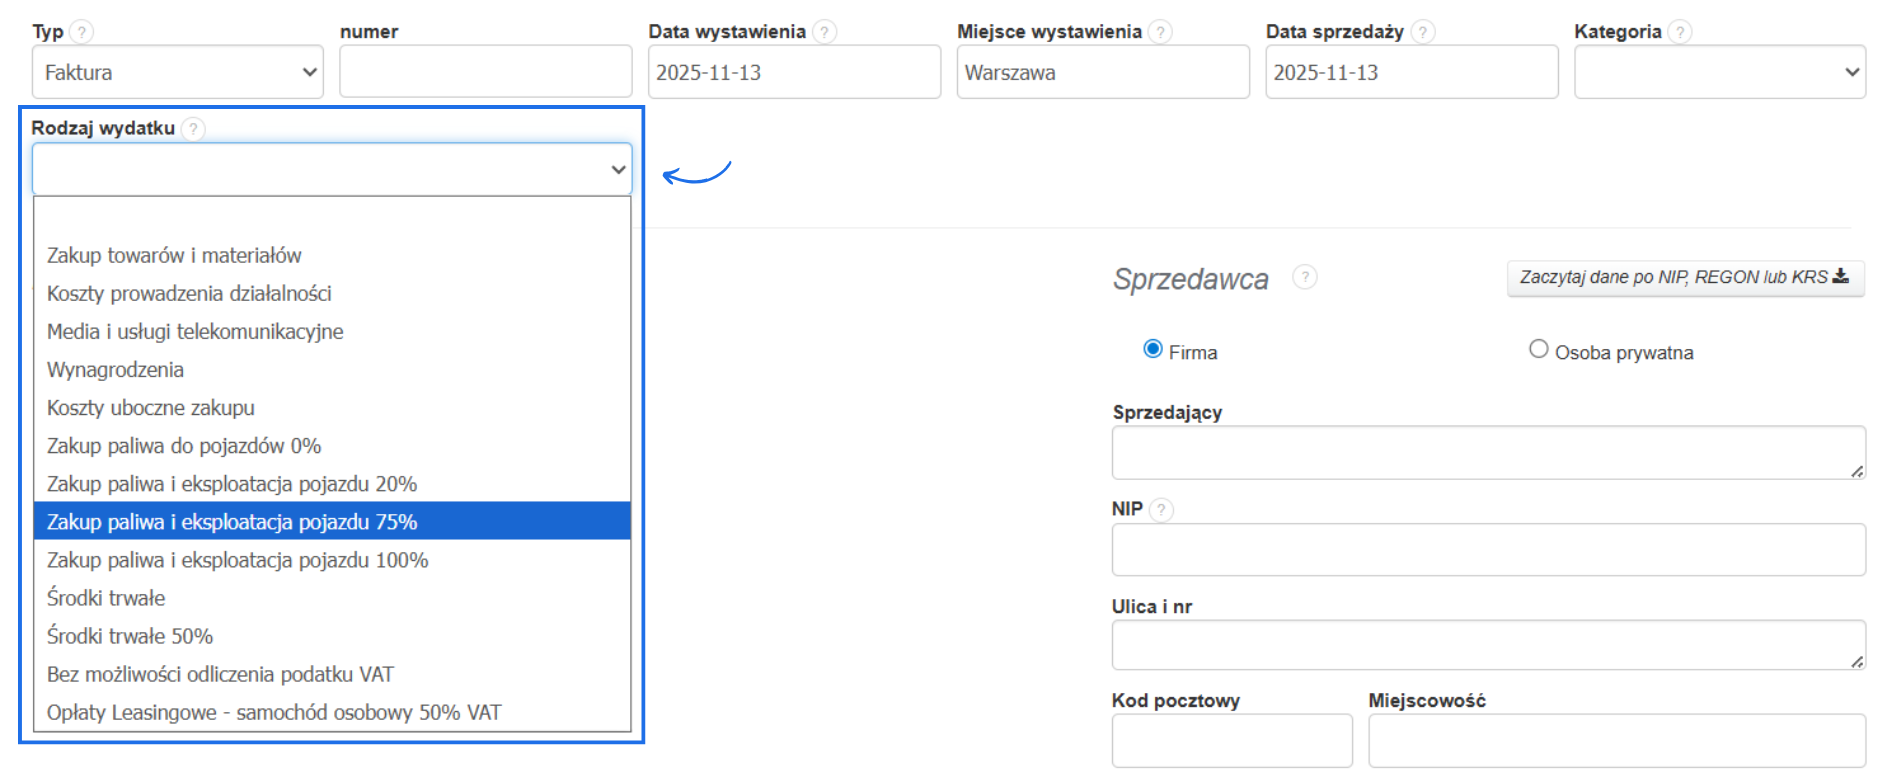Open the Typ dropdown showing Faktura
The height and width of the screenshot is (774, 1893).
point(178,72)
